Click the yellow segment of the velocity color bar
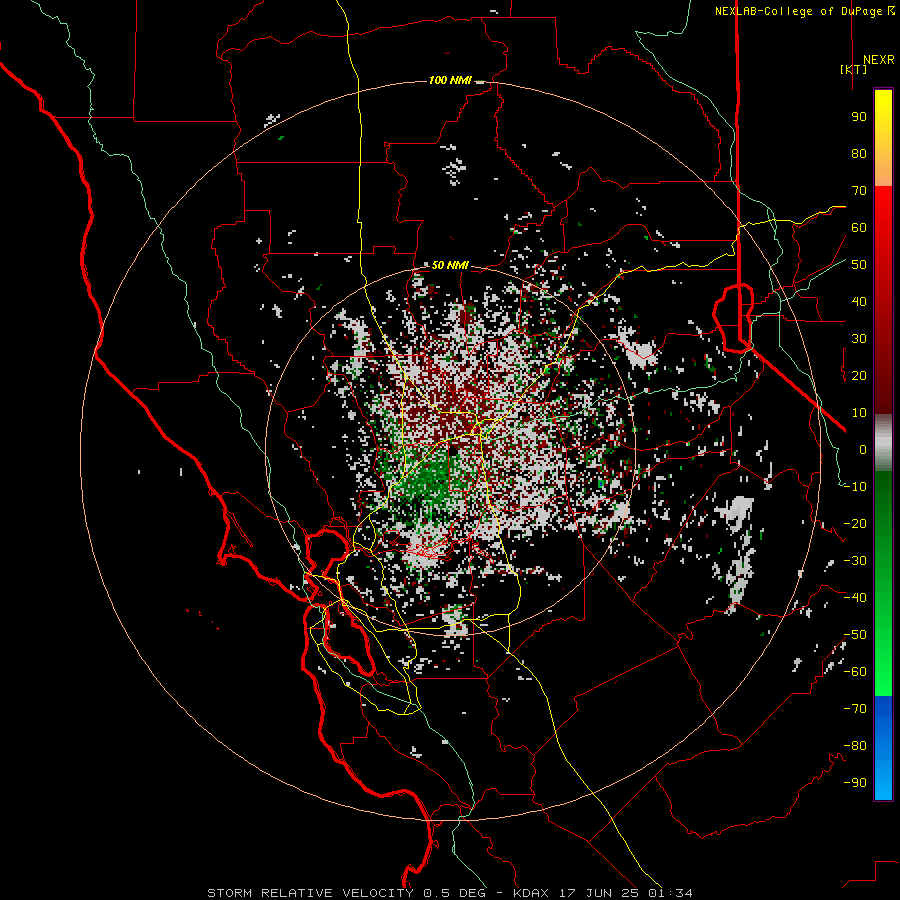 [x=883, y=138]
